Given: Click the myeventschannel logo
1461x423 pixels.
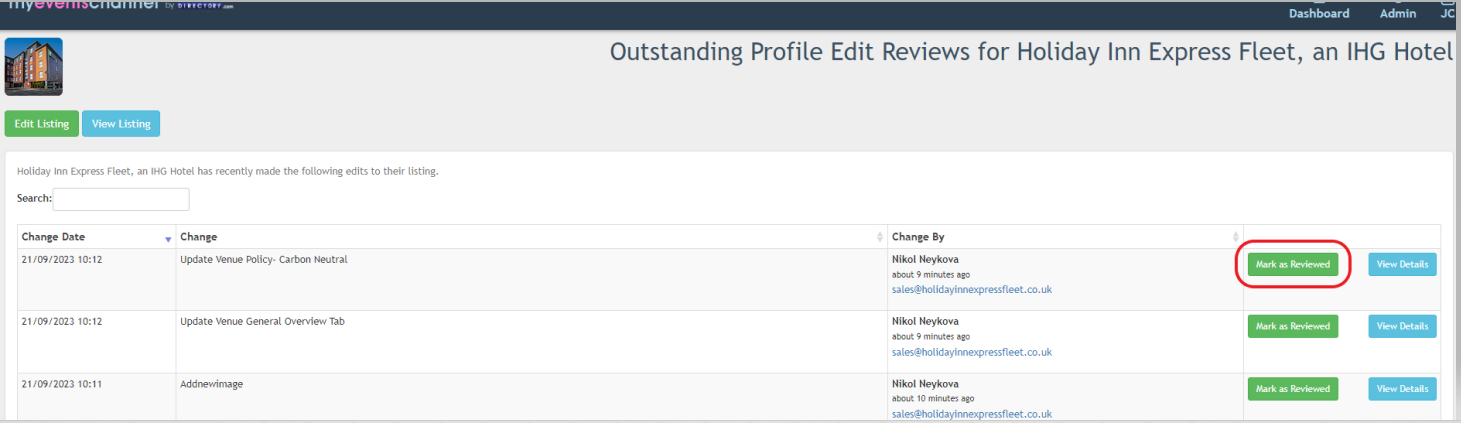Looking at the screenshot, I should tap(120, 6).
